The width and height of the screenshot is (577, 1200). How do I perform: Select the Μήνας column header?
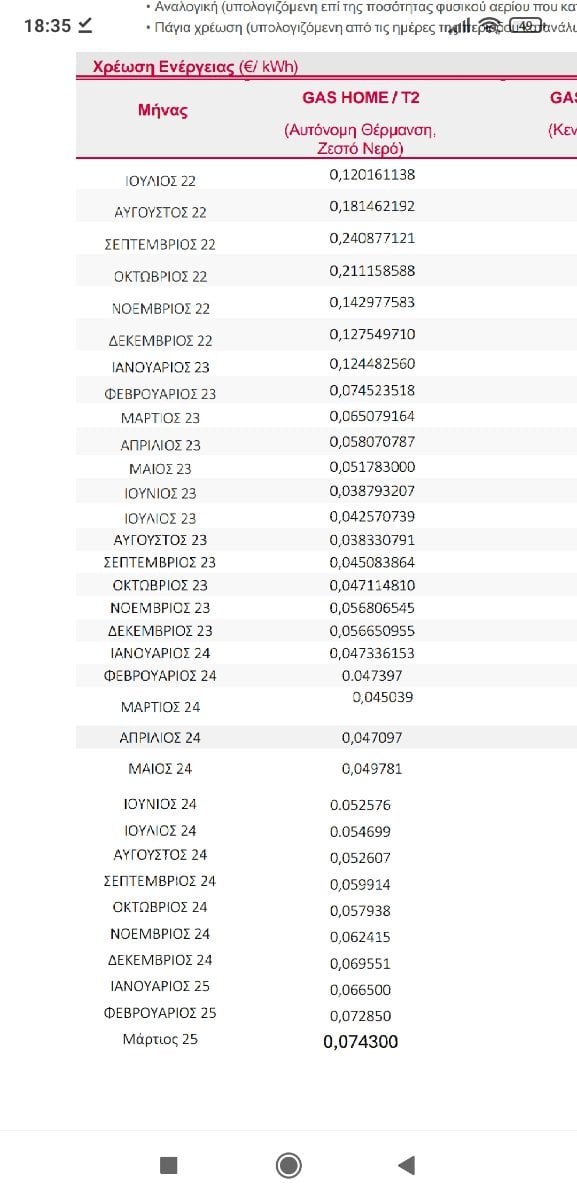coord(163,110)
